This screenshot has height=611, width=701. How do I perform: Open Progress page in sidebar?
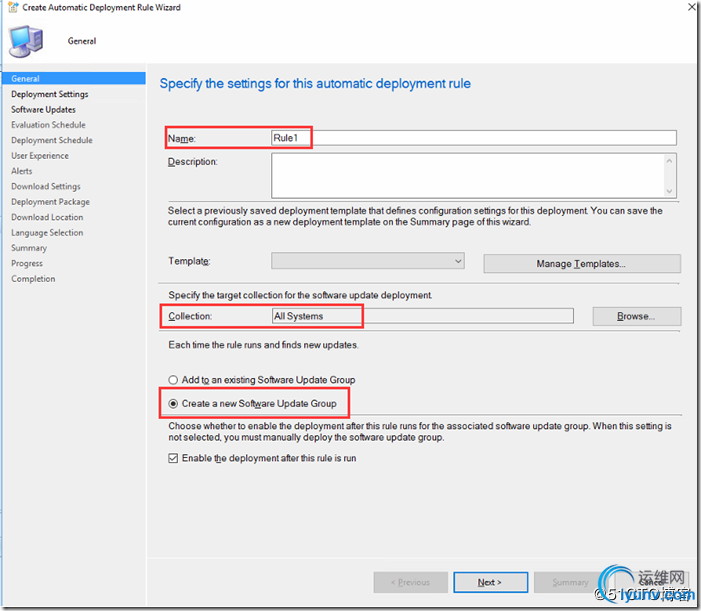[27, 264]
